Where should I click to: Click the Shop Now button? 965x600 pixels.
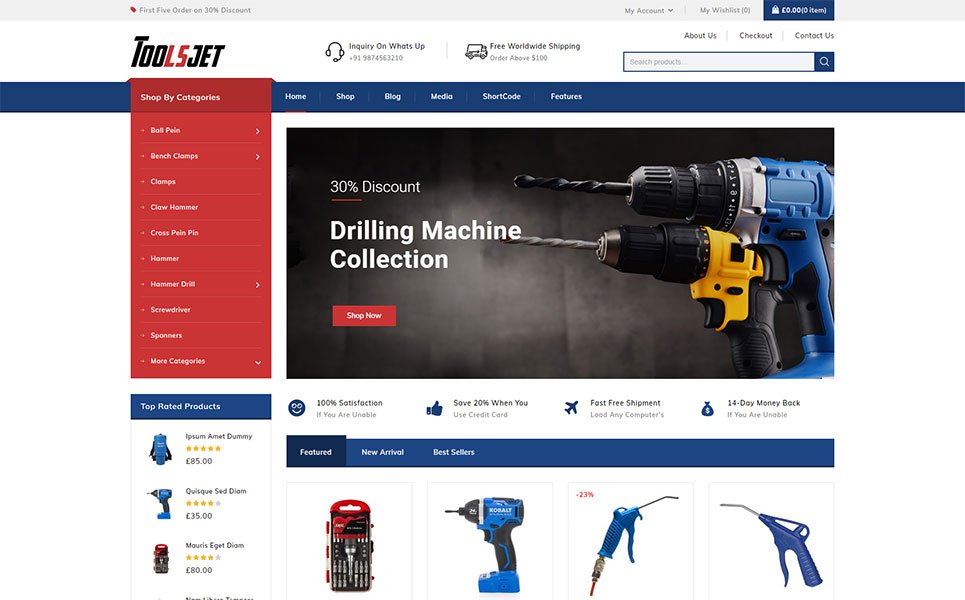363,315
